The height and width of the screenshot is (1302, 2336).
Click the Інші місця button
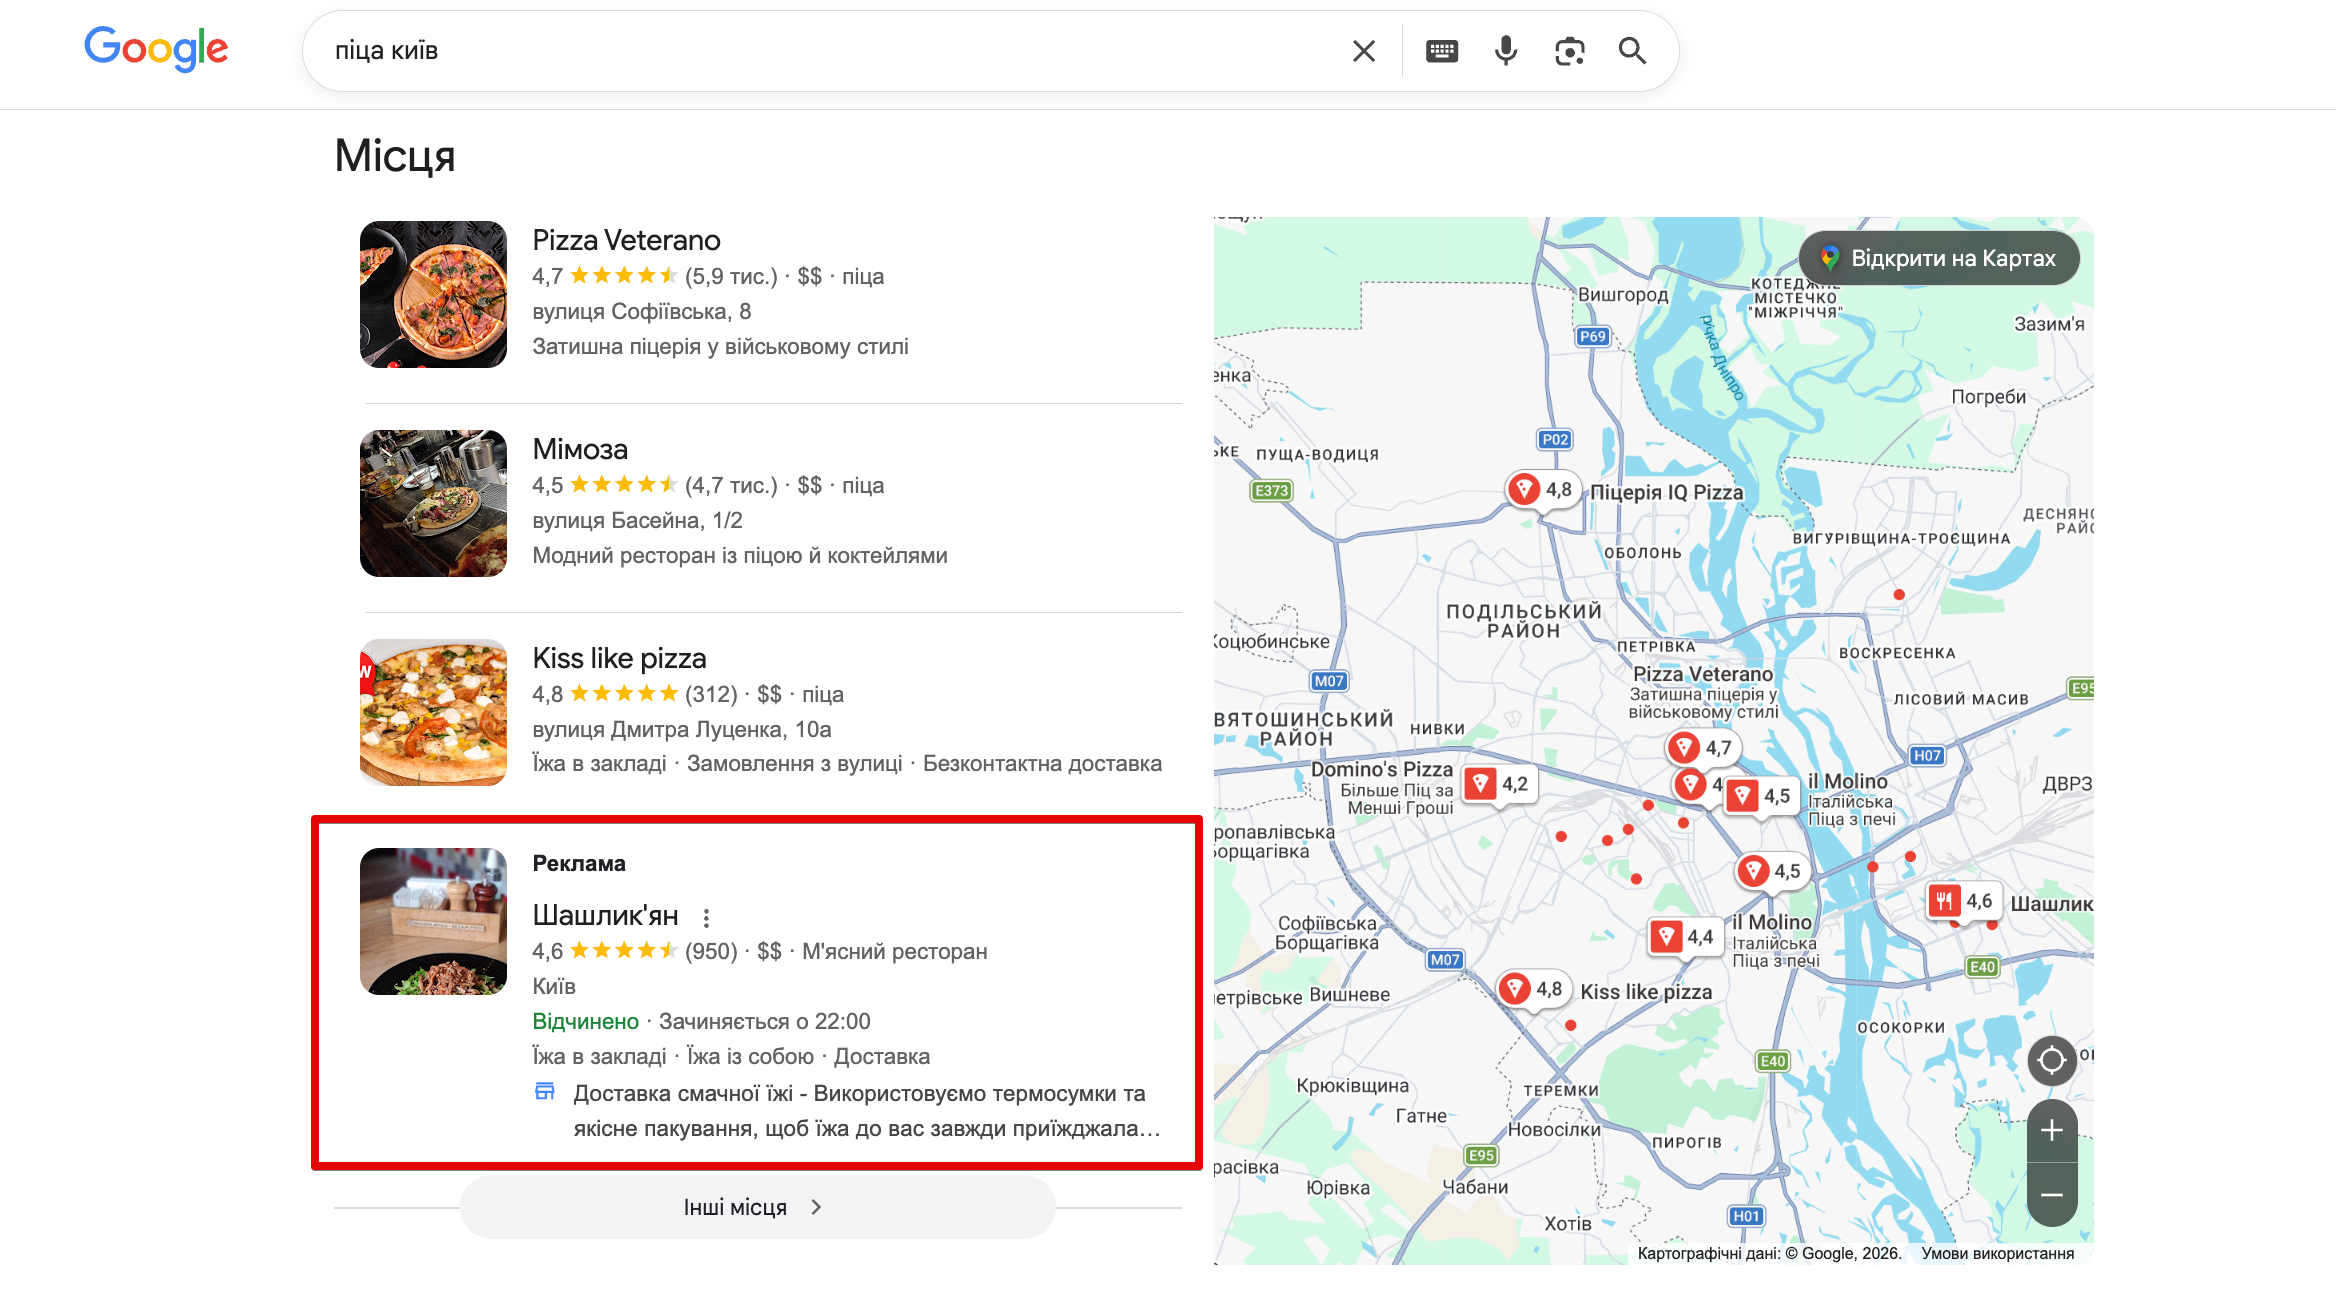coord(757,1207)
